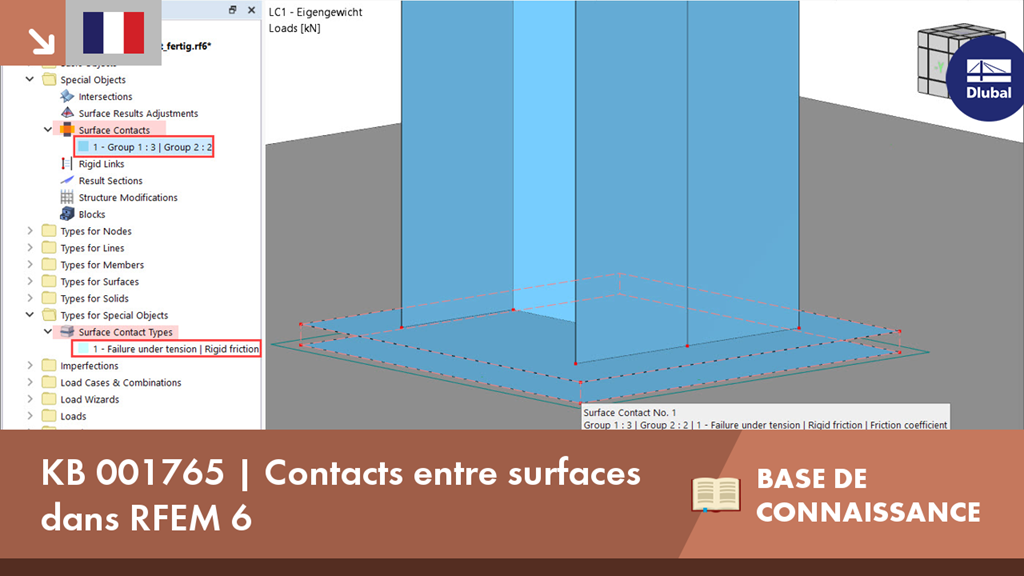Viewport: 1024px width, 576px height.
Task: Click the orange Surface Contacts icon
Action: [x=67, y=129]
